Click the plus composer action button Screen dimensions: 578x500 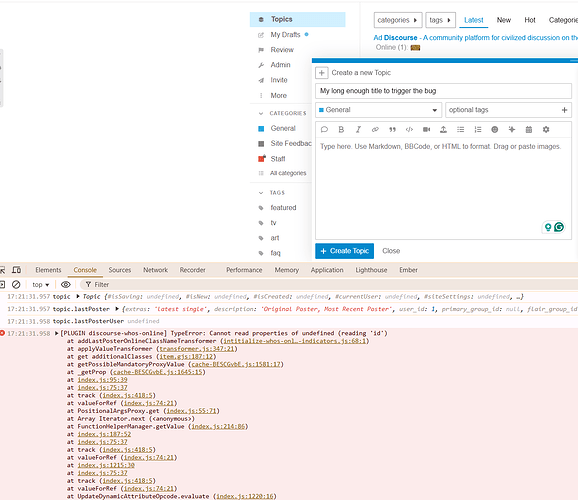[x=321, y=73]
